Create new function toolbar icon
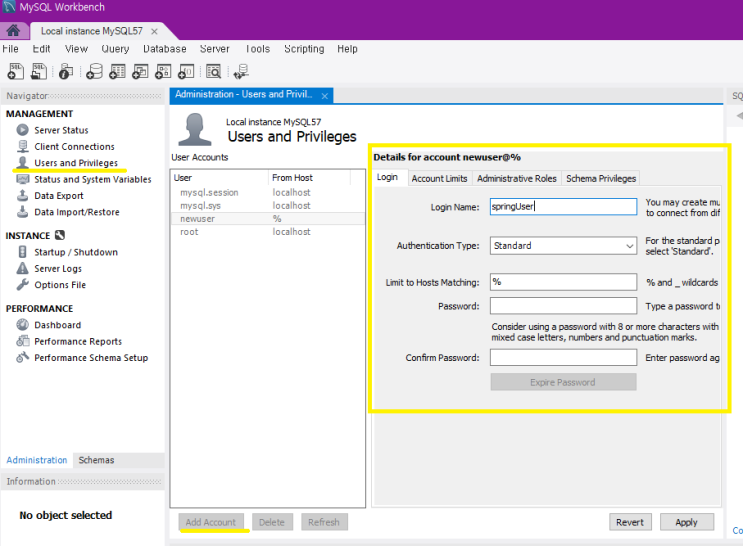Screen dimensions: 743x546 coord(186,72)
